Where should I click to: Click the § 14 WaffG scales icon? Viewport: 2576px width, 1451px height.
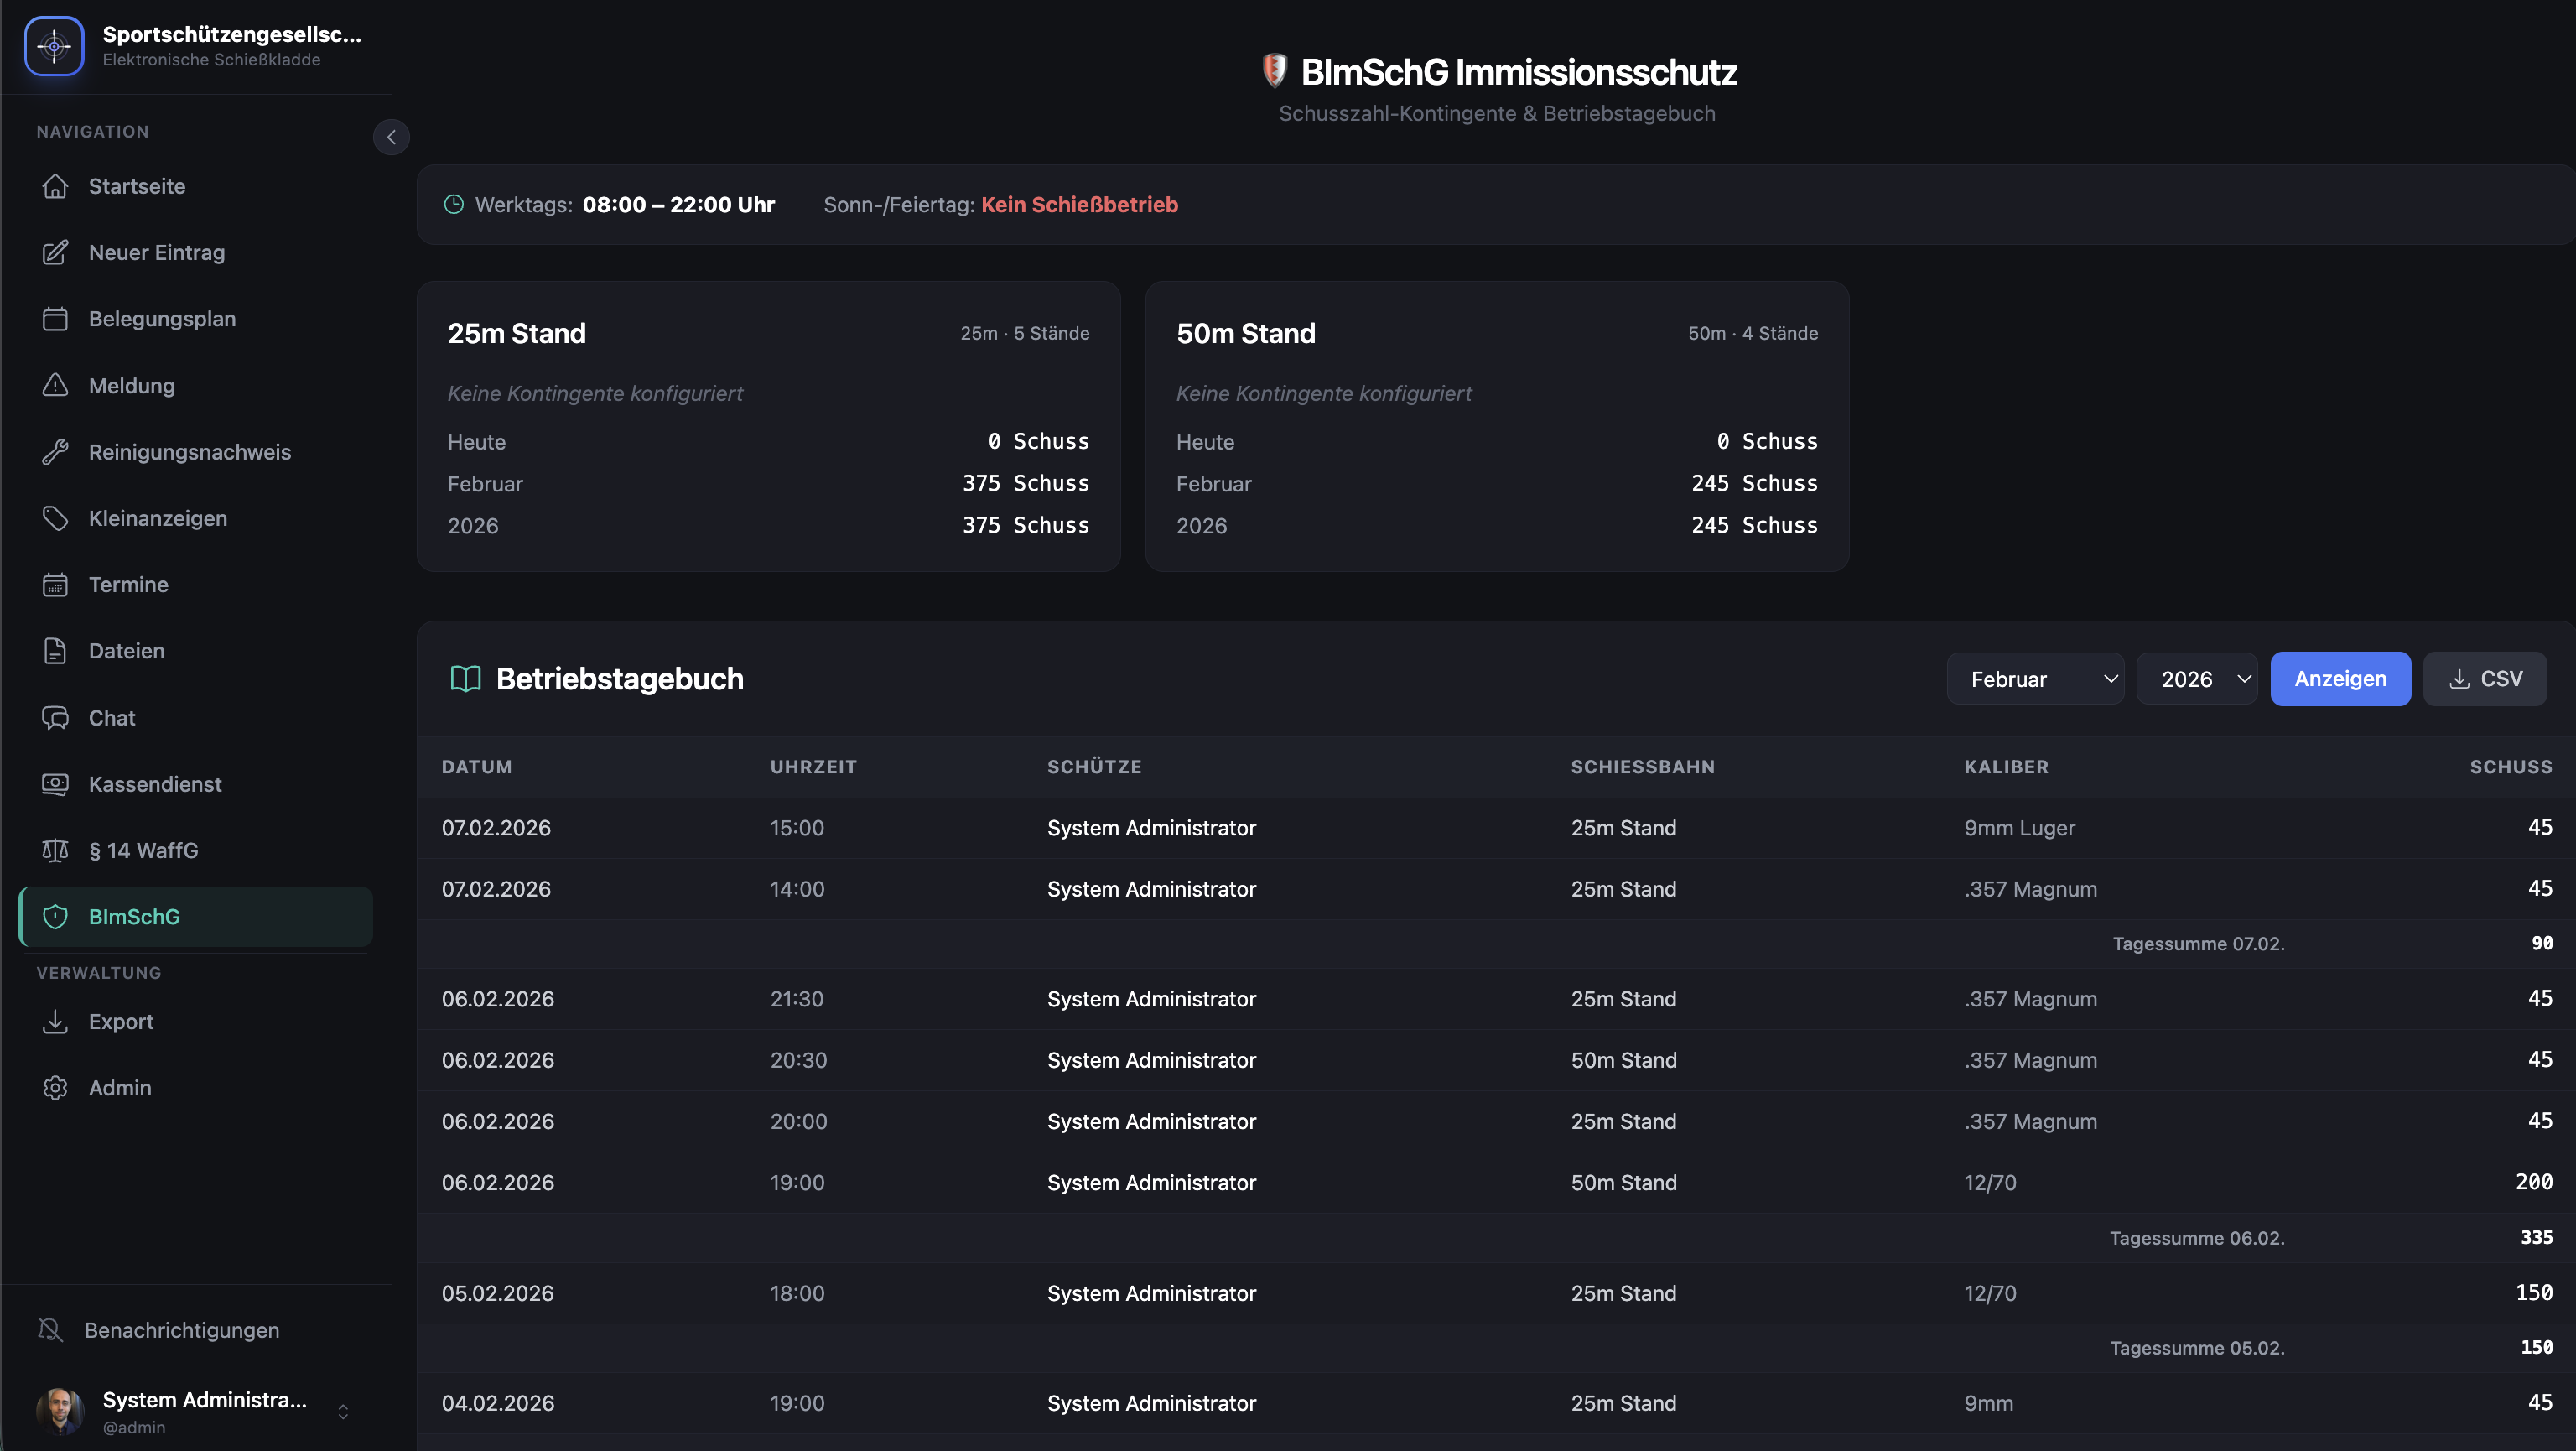(55, 850)
